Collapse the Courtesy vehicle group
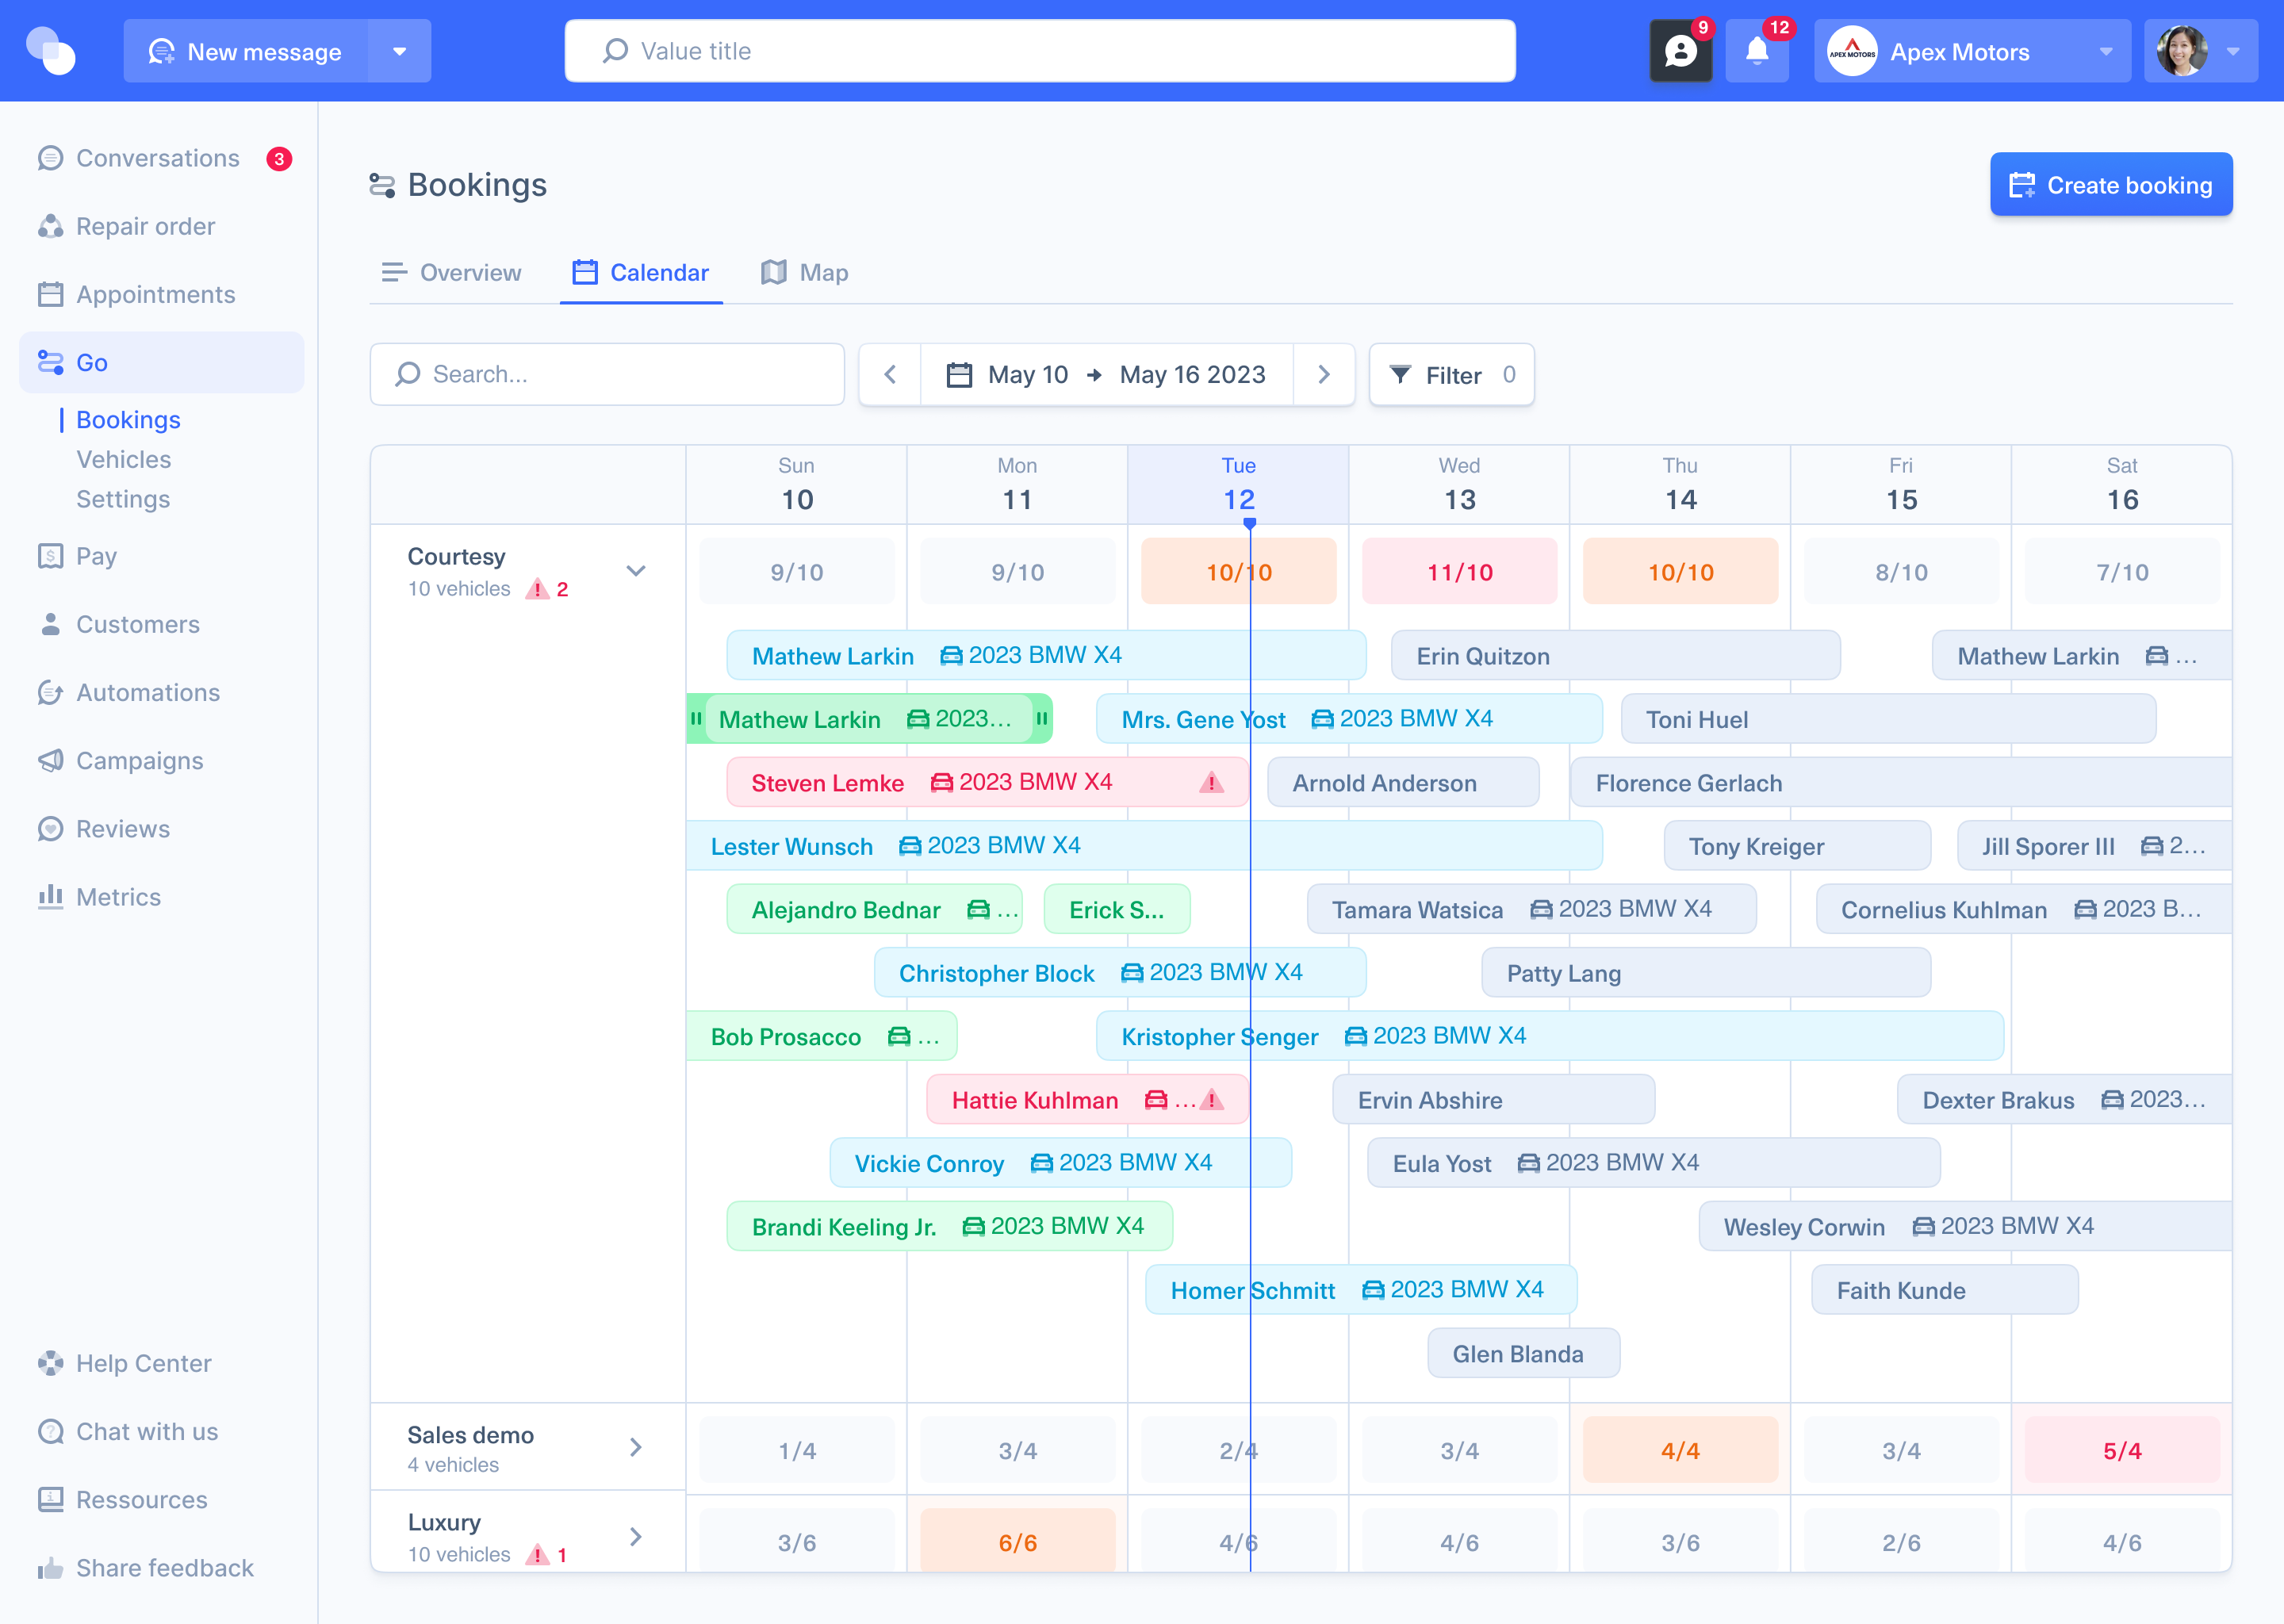 636,571
